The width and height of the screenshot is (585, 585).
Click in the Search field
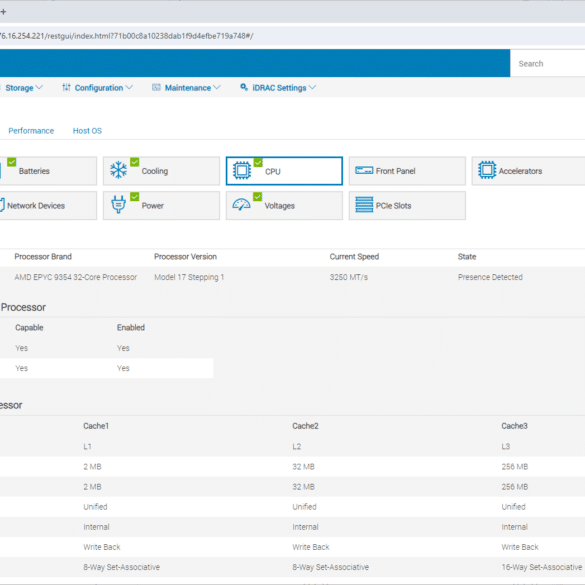tap(547, 63)
